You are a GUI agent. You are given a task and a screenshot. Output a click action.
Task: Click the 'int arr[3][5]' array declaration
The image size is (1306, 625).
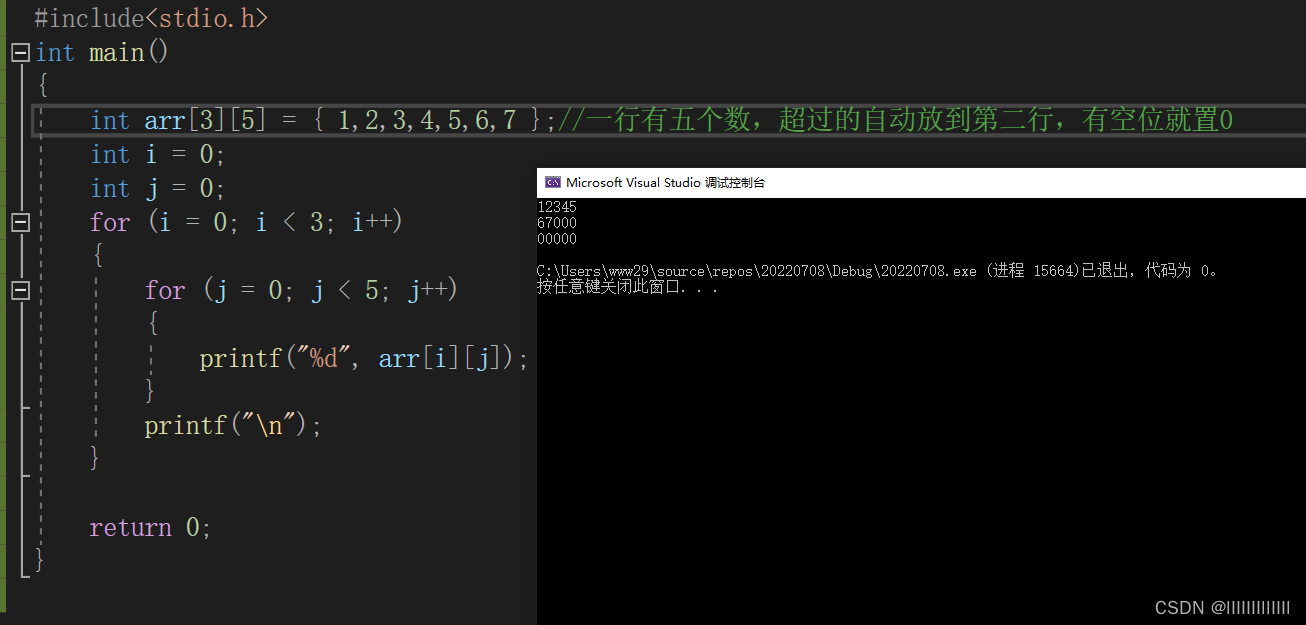[179, 121]
